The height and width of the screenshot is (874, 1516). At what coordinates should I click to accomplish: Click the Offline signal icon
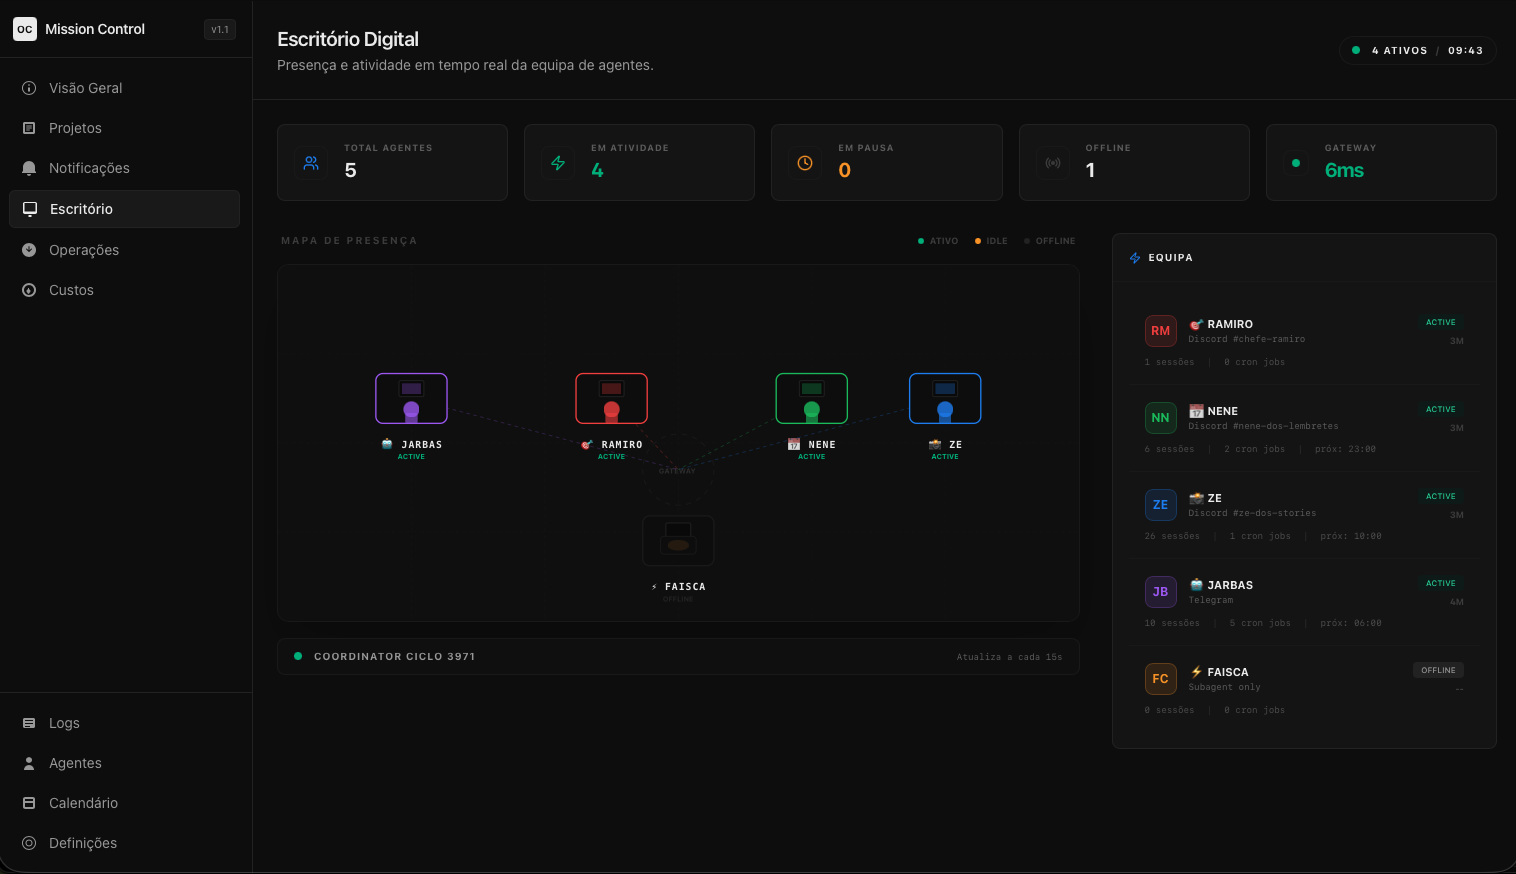[1053, 163]
